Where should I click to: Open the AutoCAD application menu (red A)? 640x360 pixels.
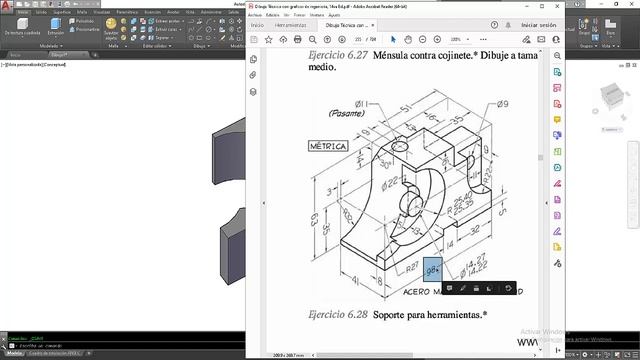6,6
